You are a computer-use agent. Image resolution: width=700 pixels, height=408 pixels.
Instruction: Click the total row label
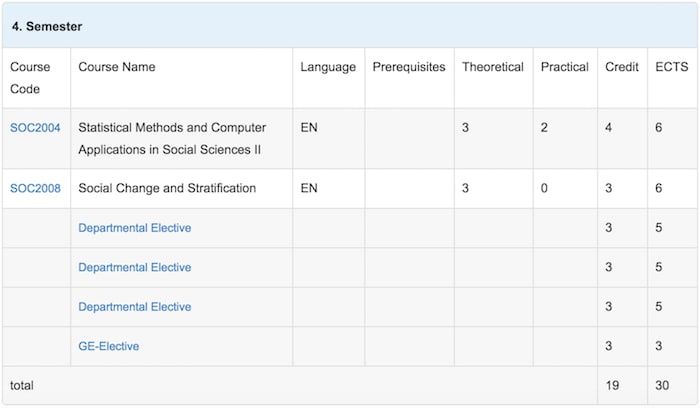22,386
